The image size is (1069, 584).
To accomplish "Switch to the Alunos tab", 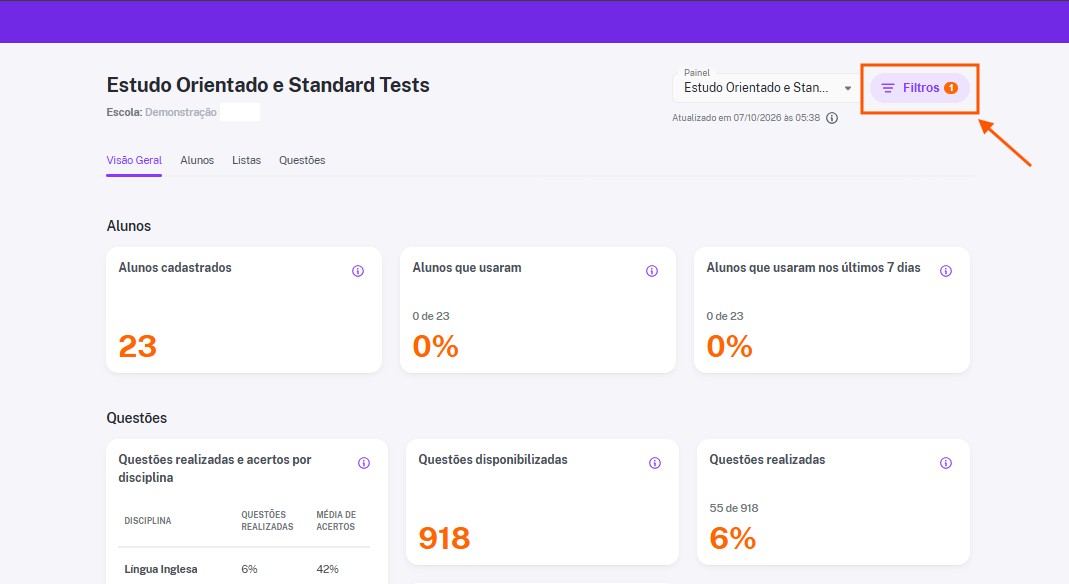I will point(197,161).
